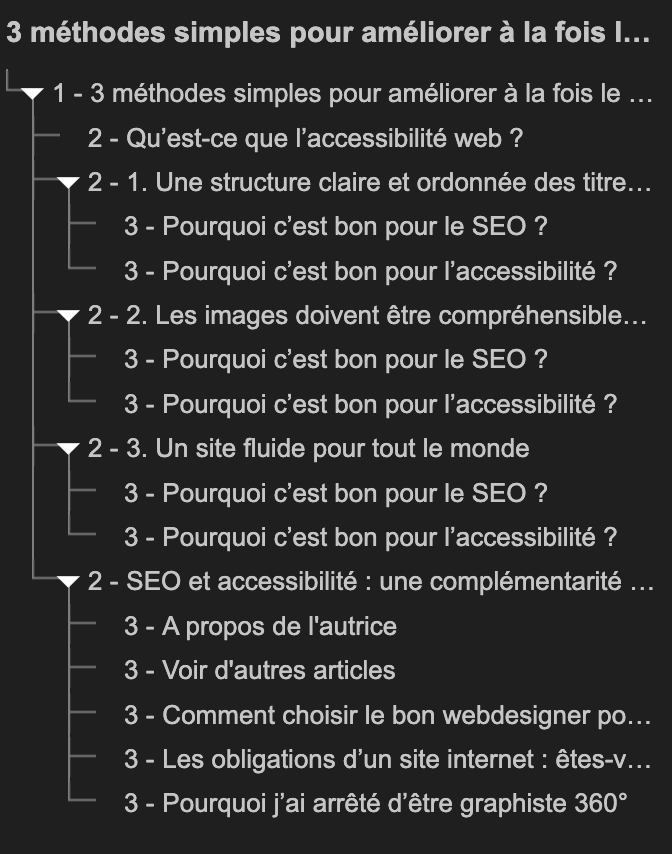Open "Voir d'autres articles" heading
This screenshot has width=672, height=854.
pyautogui.click(x=260, y=670)
